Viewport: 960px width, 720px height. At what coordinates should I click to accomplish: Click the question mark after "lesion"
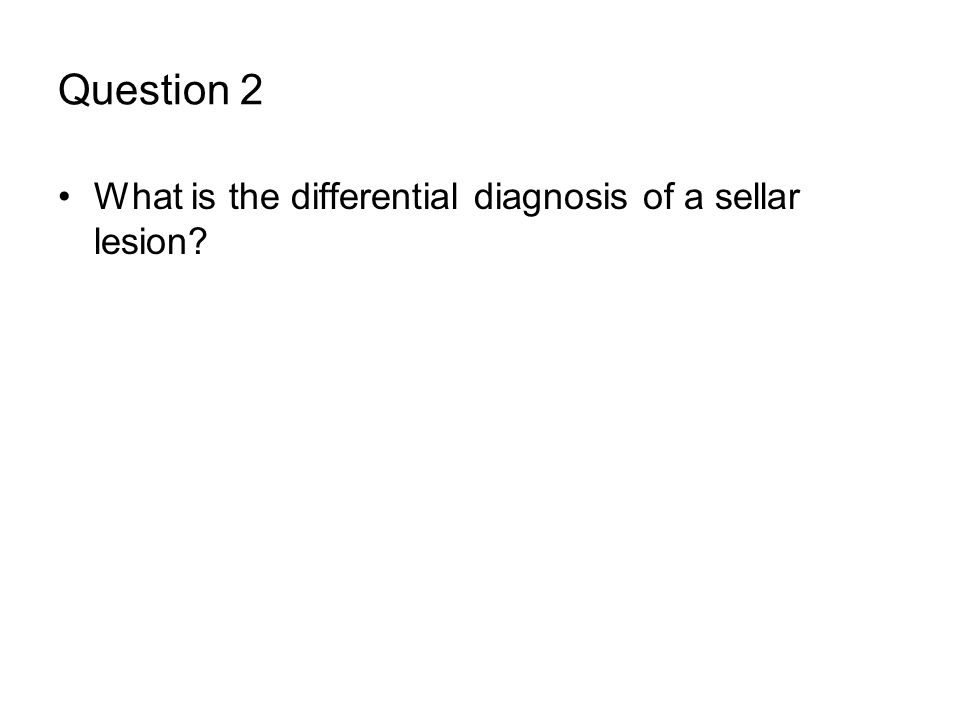pyautogui.click(x=198, y=241)
